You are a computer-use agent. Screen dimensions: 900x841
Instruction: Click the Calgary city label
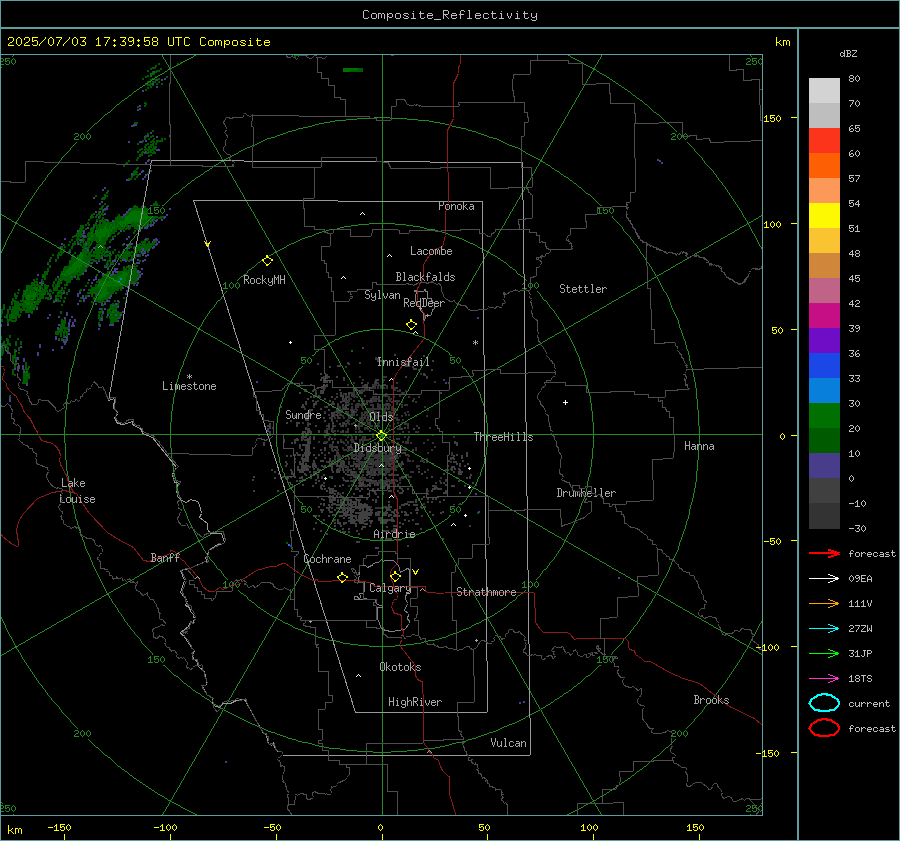pyautogui.click(x=390, y=588)
